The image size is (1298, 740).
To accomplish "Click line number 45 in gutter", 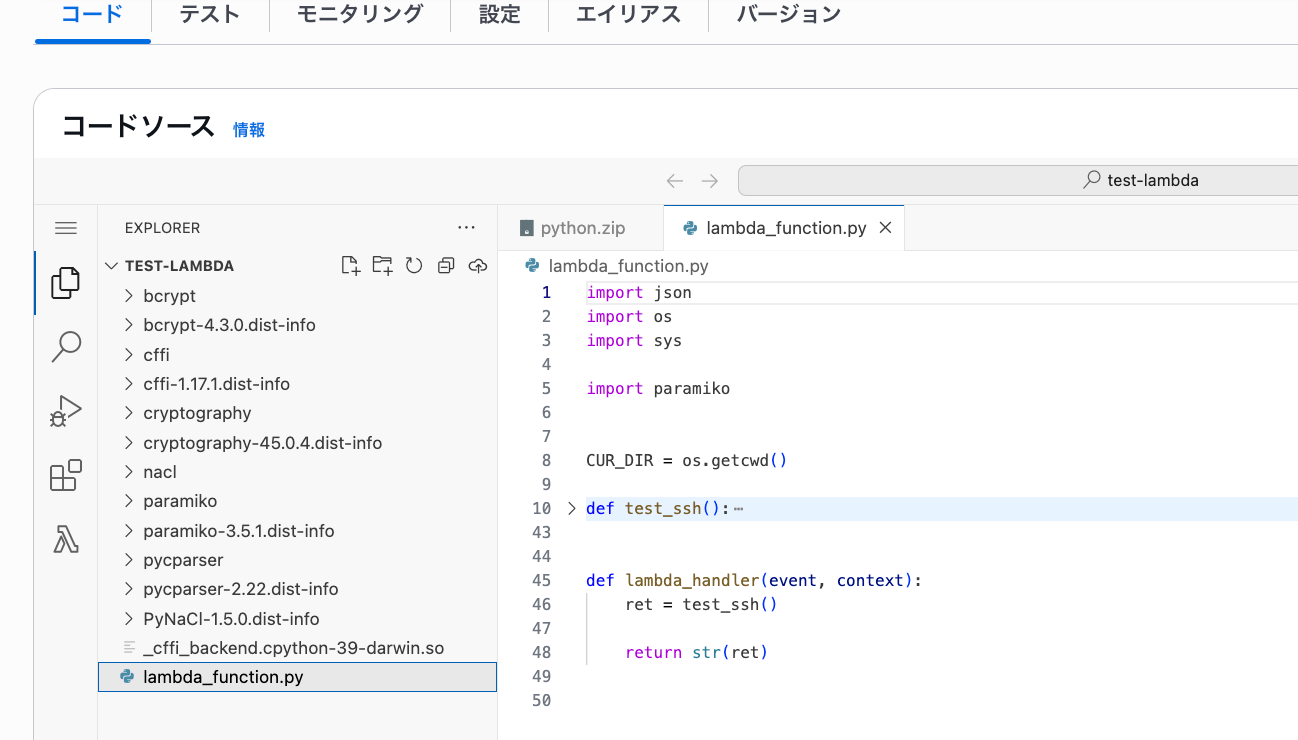I will pos(541,580).
